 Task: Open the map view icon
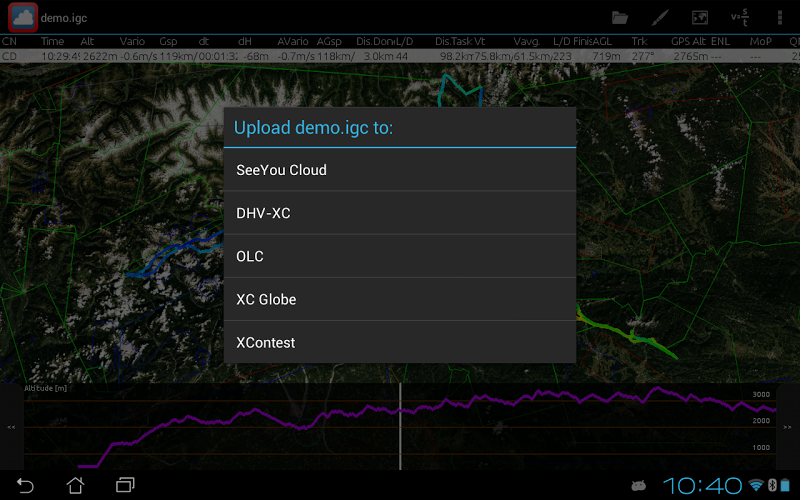[699, 18]
